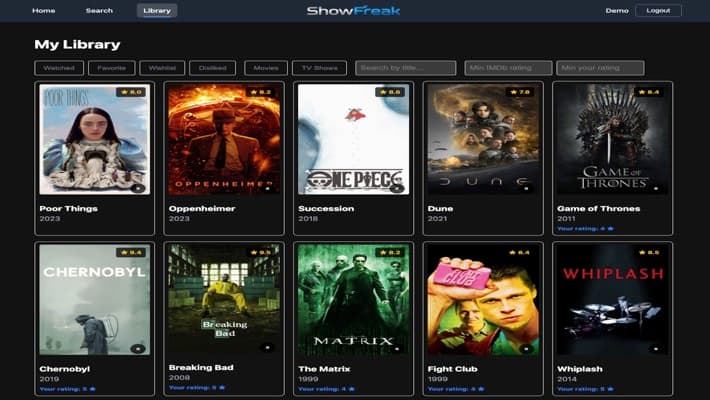
Task: Open the Whiplash poster
Action: [x=613, y=300]
